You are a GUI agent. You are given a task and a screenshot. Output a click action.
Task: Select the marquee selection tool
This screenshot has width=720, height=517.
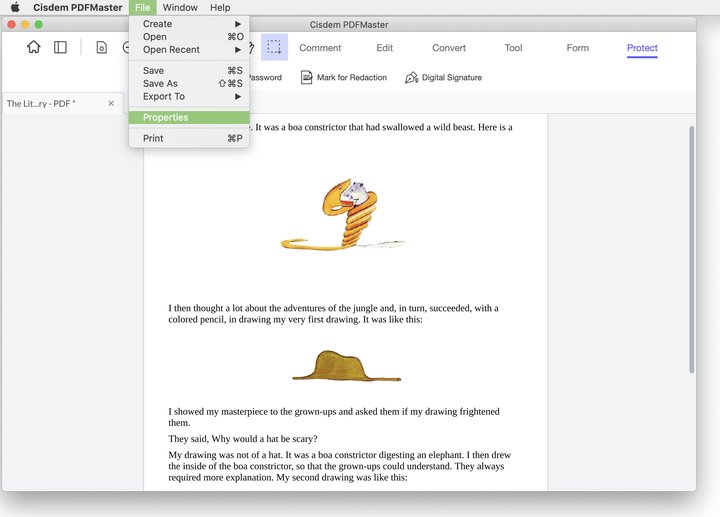(274, 47)
